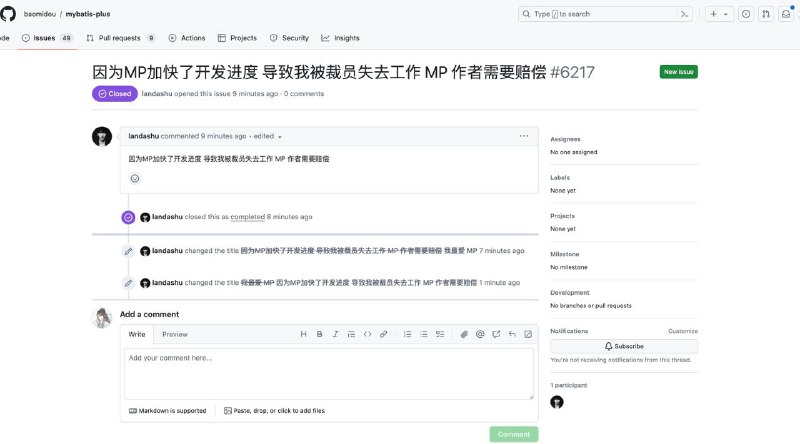Switch to the Projects tab
Viewport: 800px width, 444px height.
[x=237, y=38]
